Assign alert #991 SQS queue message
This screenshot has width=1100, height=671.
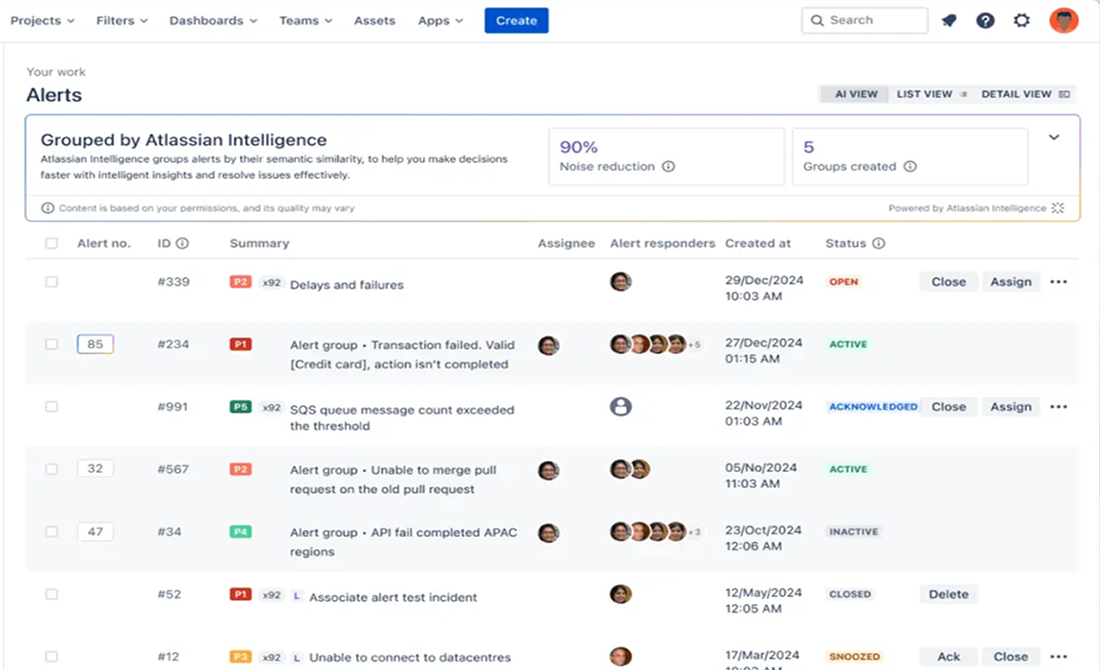tap(1011, 407)
